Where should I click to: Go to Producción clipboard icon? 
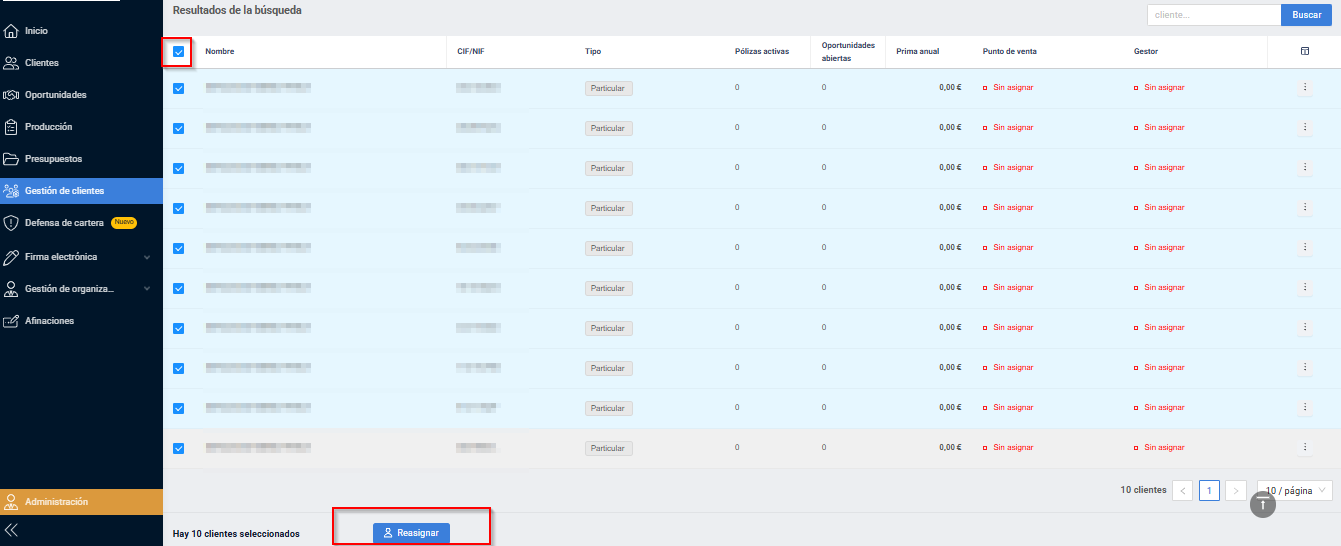coord(11,127)
